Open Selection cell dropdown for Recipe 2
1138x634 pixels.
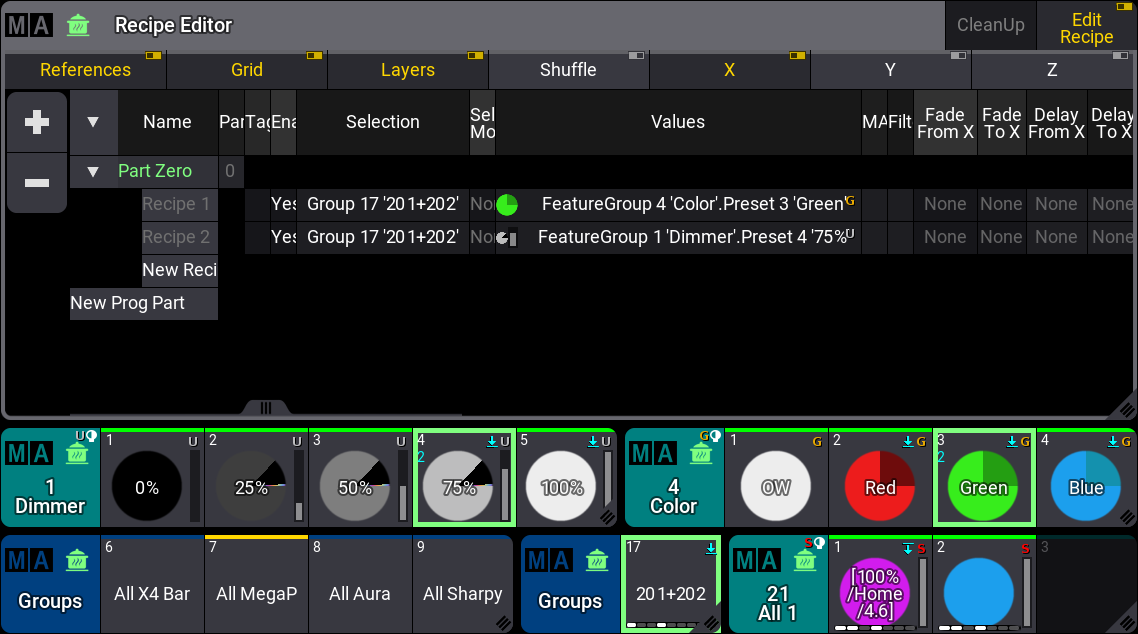[382, 238]
